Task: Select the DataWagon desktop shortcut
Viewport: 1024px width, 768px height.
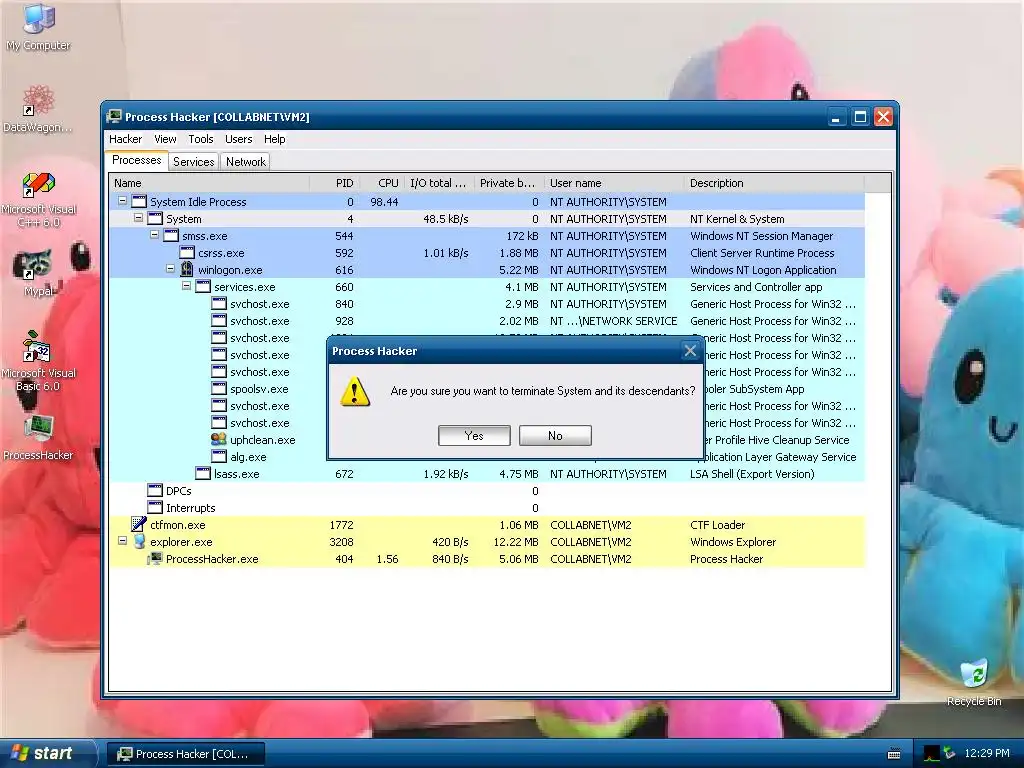Action: tap(38, 109)
